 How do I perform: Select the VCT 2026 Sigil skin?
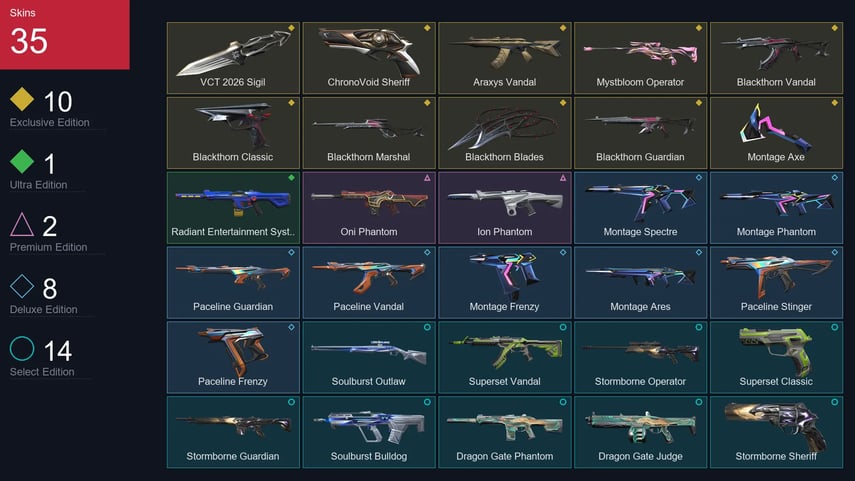tap(233, 58)
